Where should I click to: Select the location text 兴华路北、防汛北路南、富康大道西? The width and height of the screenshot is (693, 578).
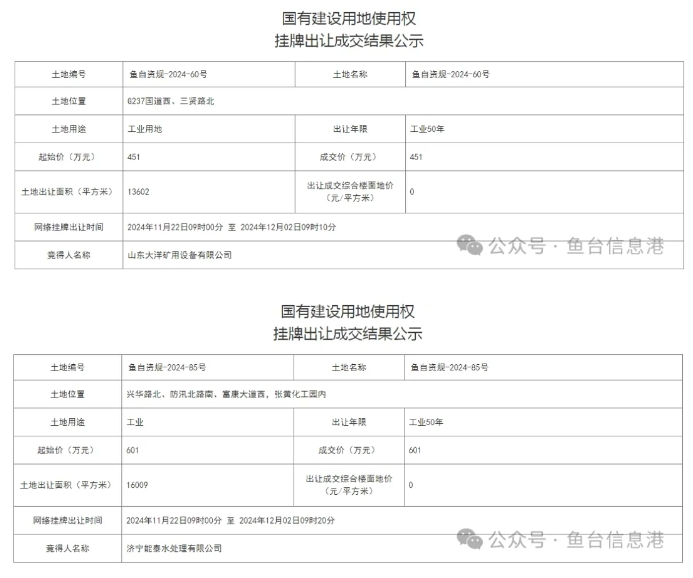point(197,394)
